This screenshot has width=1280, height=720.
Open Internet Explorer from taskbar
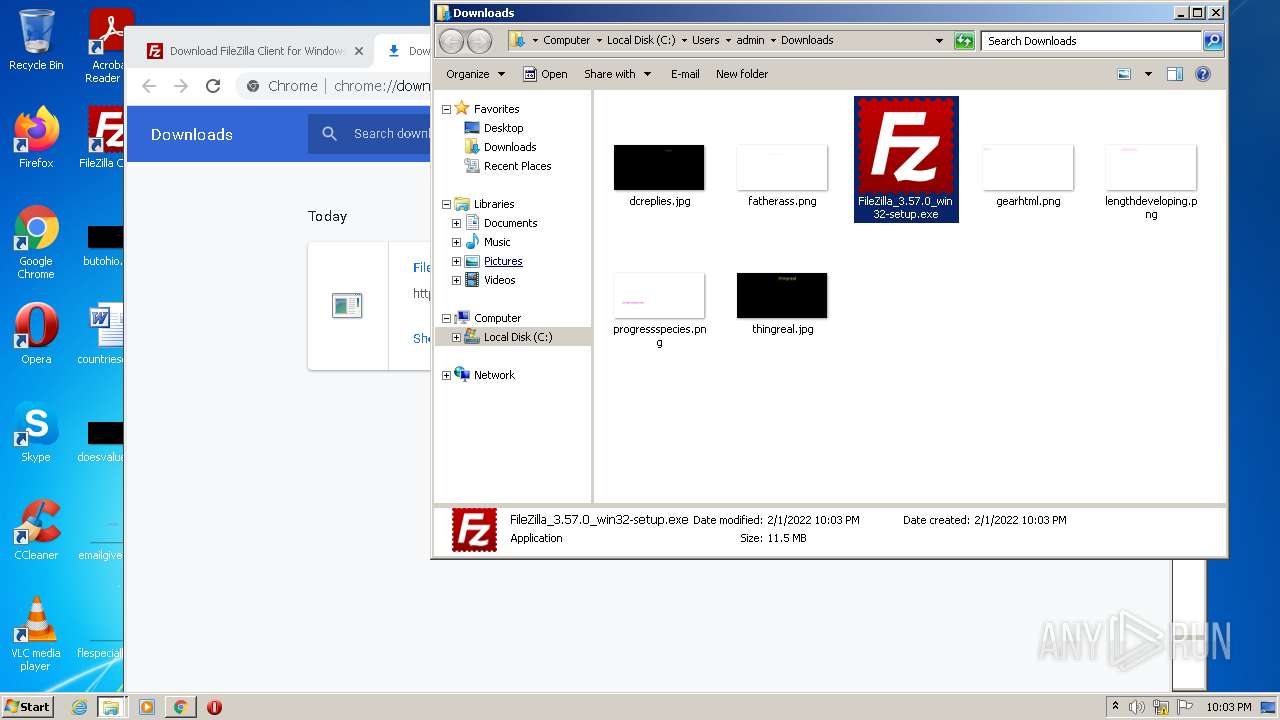(79, 707)
